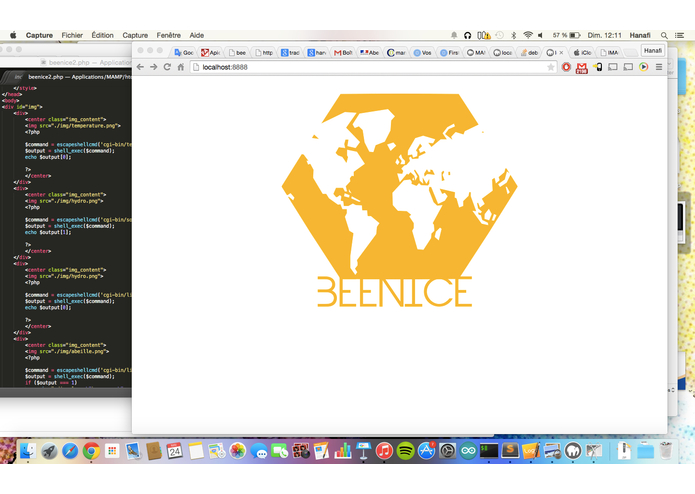
Task: Switch to the 'deb' tab
Action: [x=529, y=53]
